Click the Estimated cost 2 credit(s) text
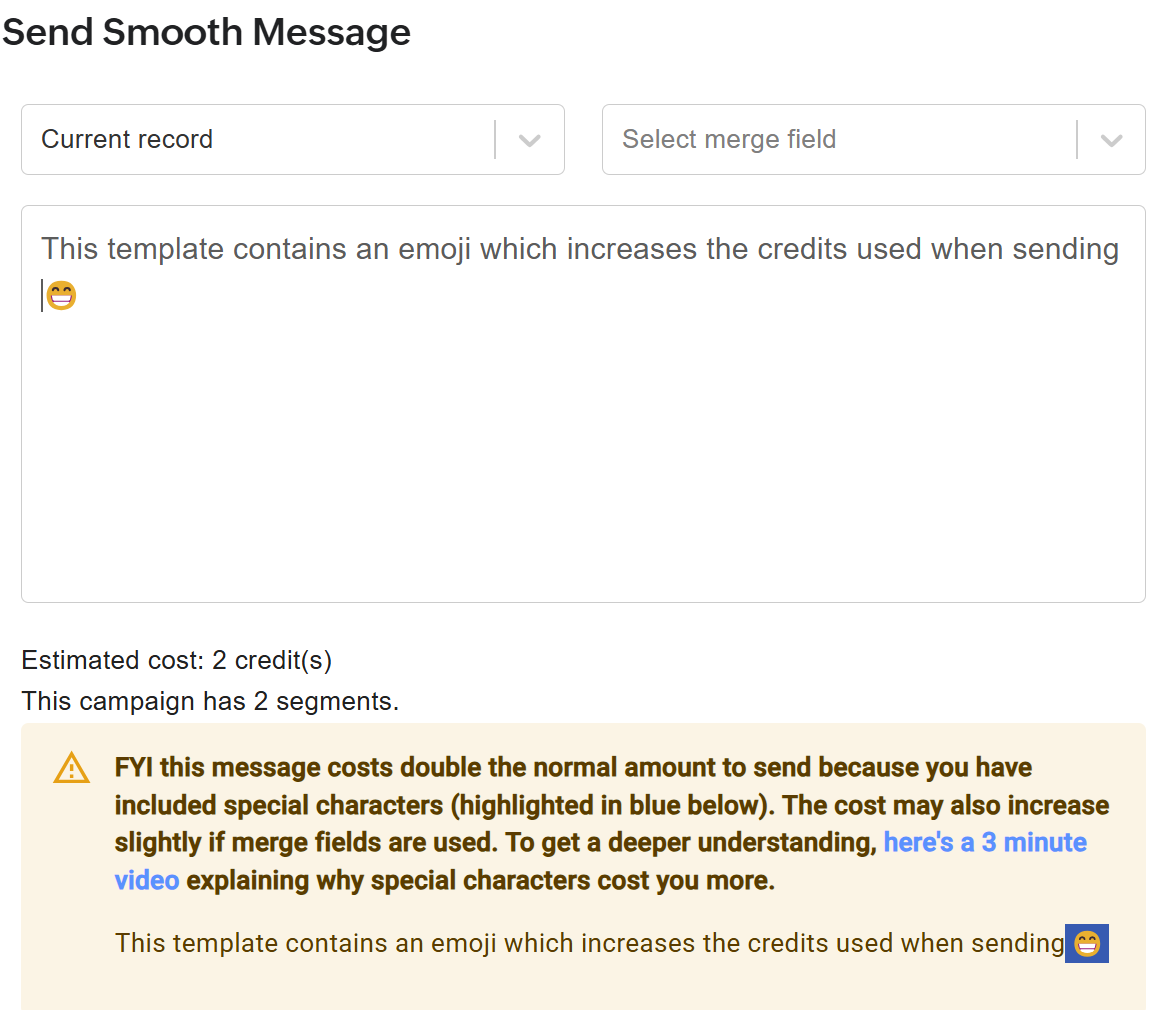This screenshot has width=1157, height=1010. click(x=177, y=660)
